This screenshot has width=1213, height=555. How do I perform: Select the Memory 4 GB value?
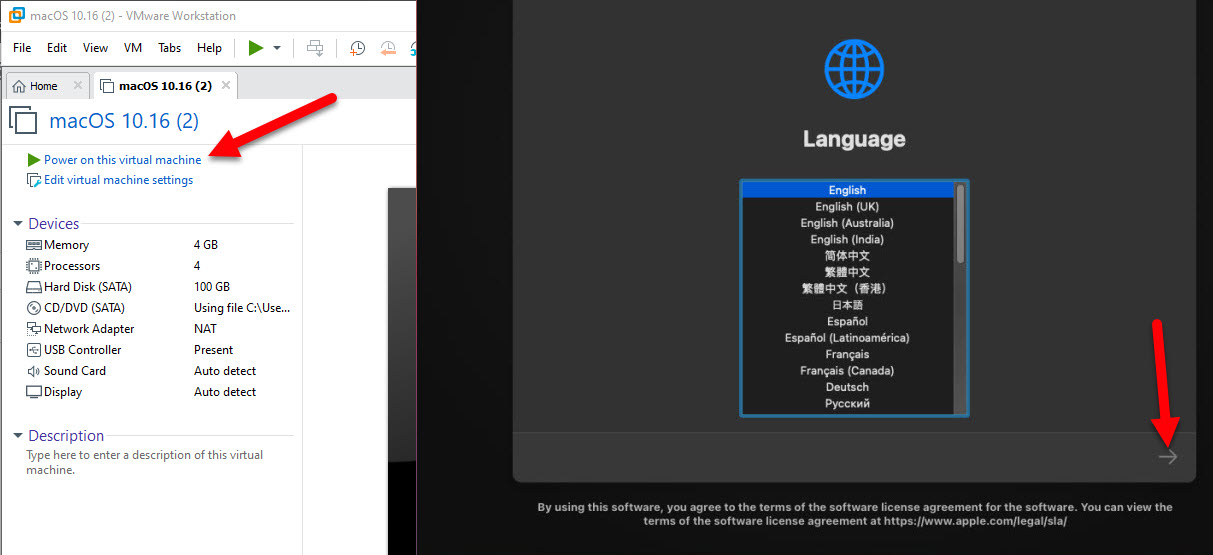[x=206, y=245]
